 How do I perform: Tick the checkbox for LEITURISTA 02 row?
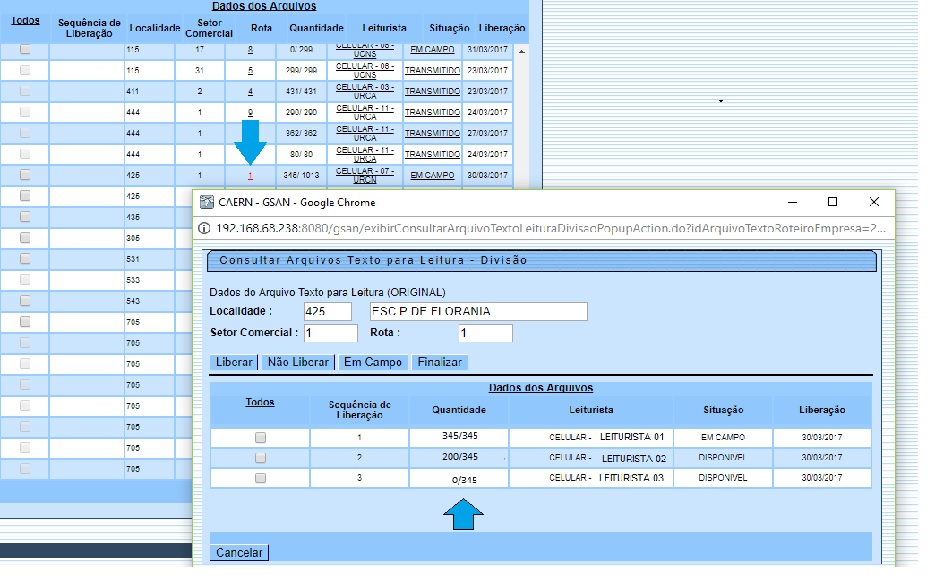(x=260, y=458)
